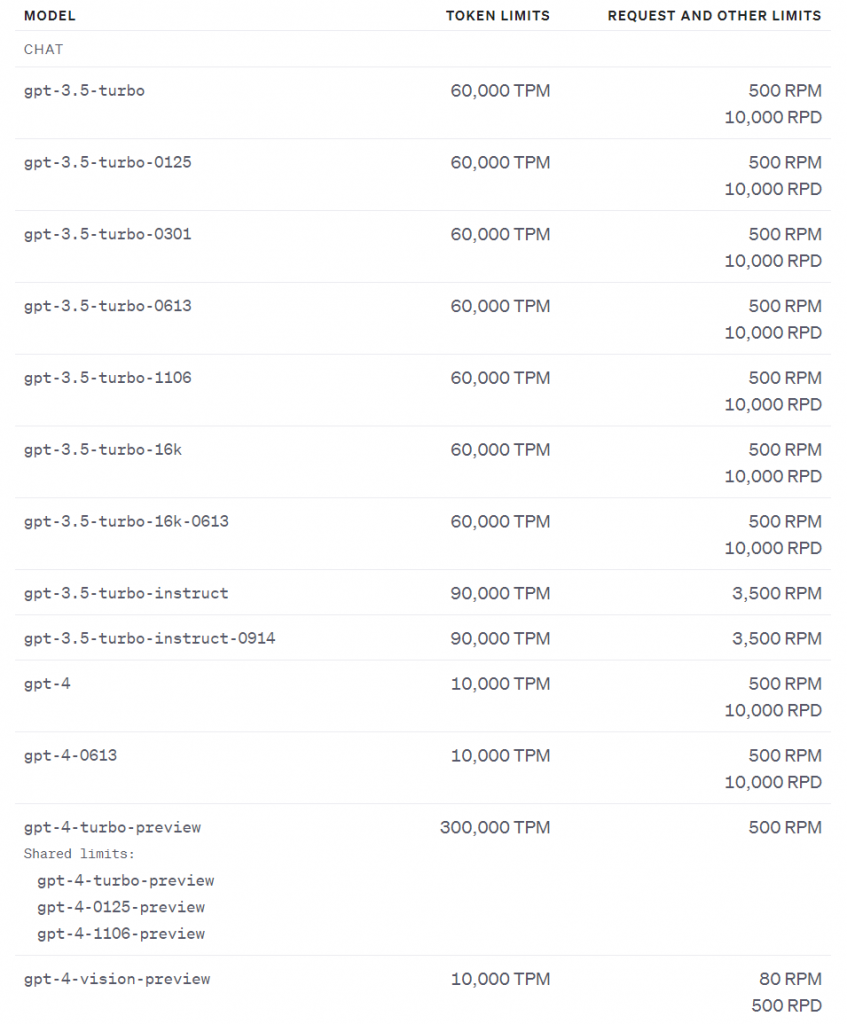
Task: Click the Shared limits label
Action: [79, 854]
